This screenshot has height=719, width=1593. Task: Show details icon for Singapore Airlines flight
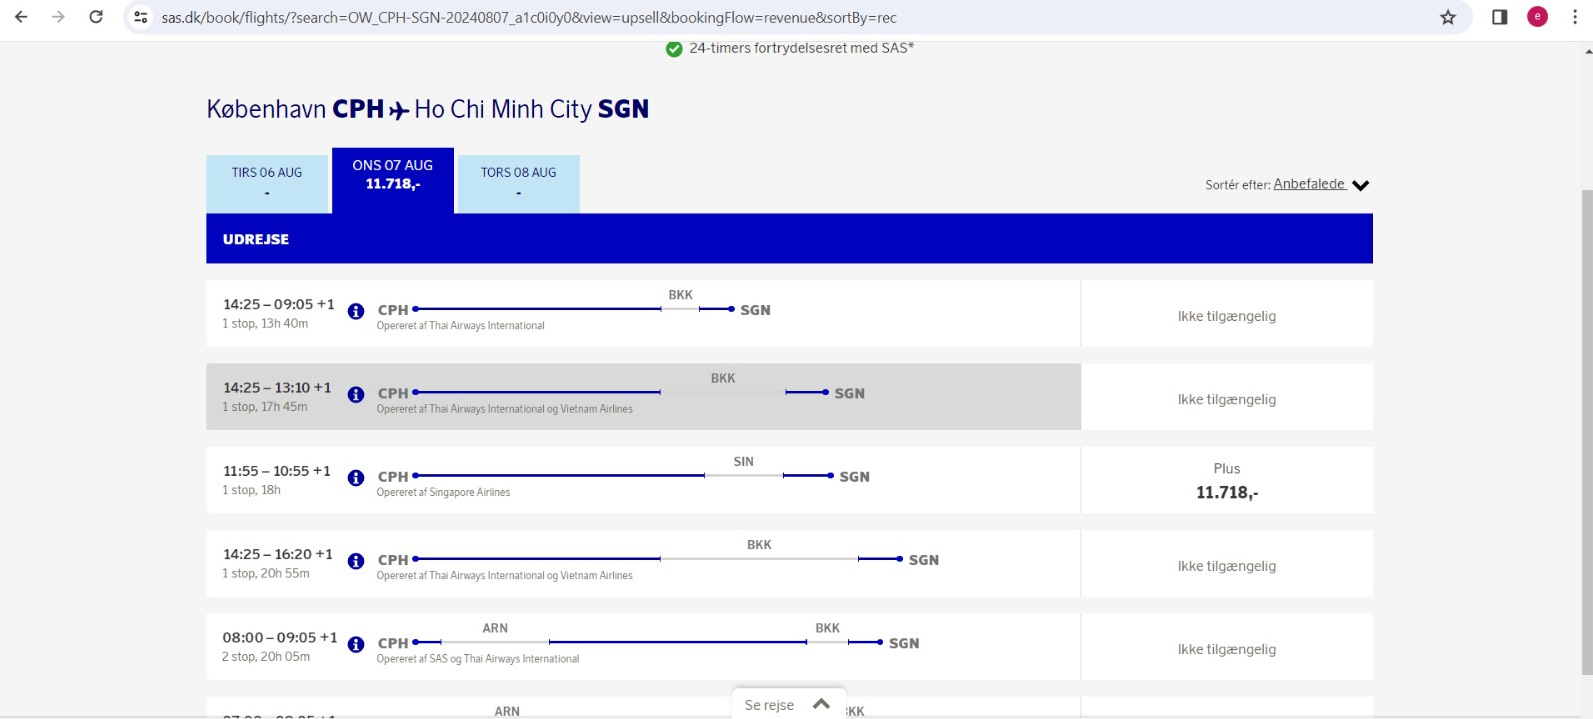coord(356,478)
